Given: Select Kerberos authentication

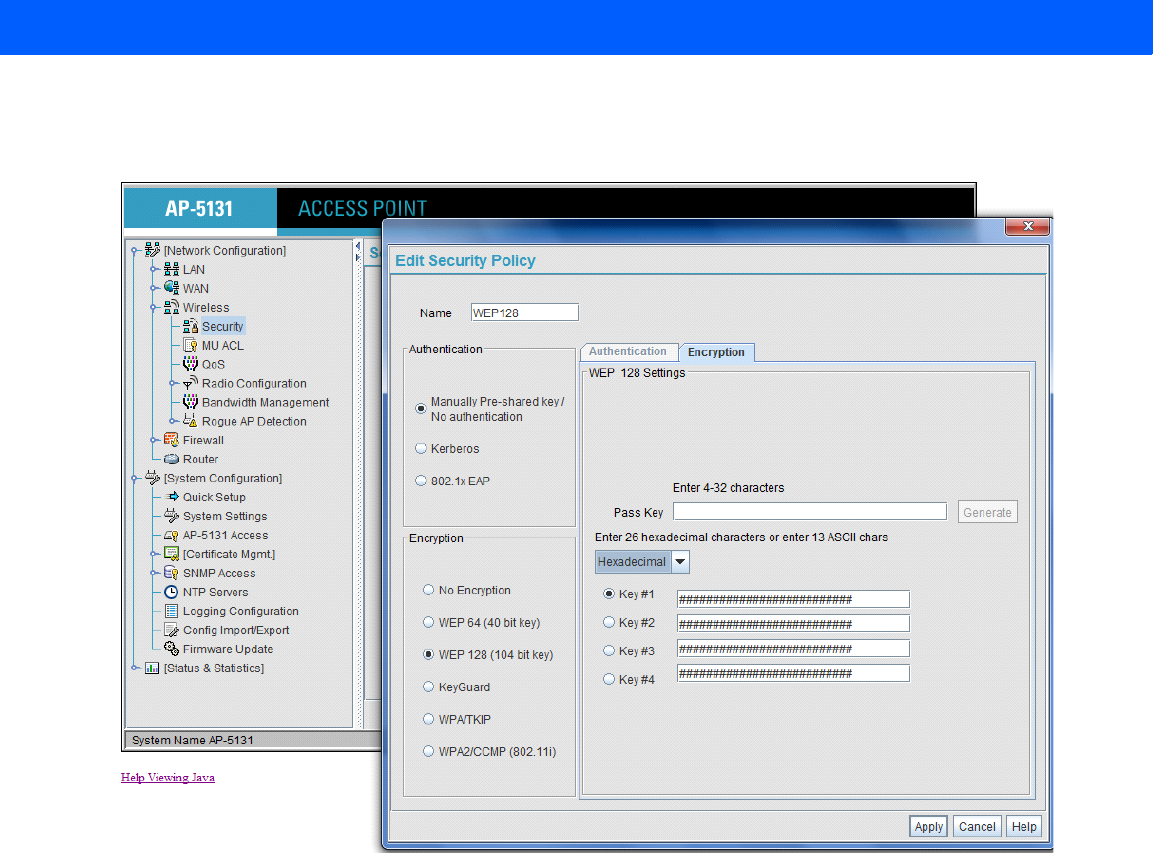Looking at the screenshot, I should coord(421,449).
